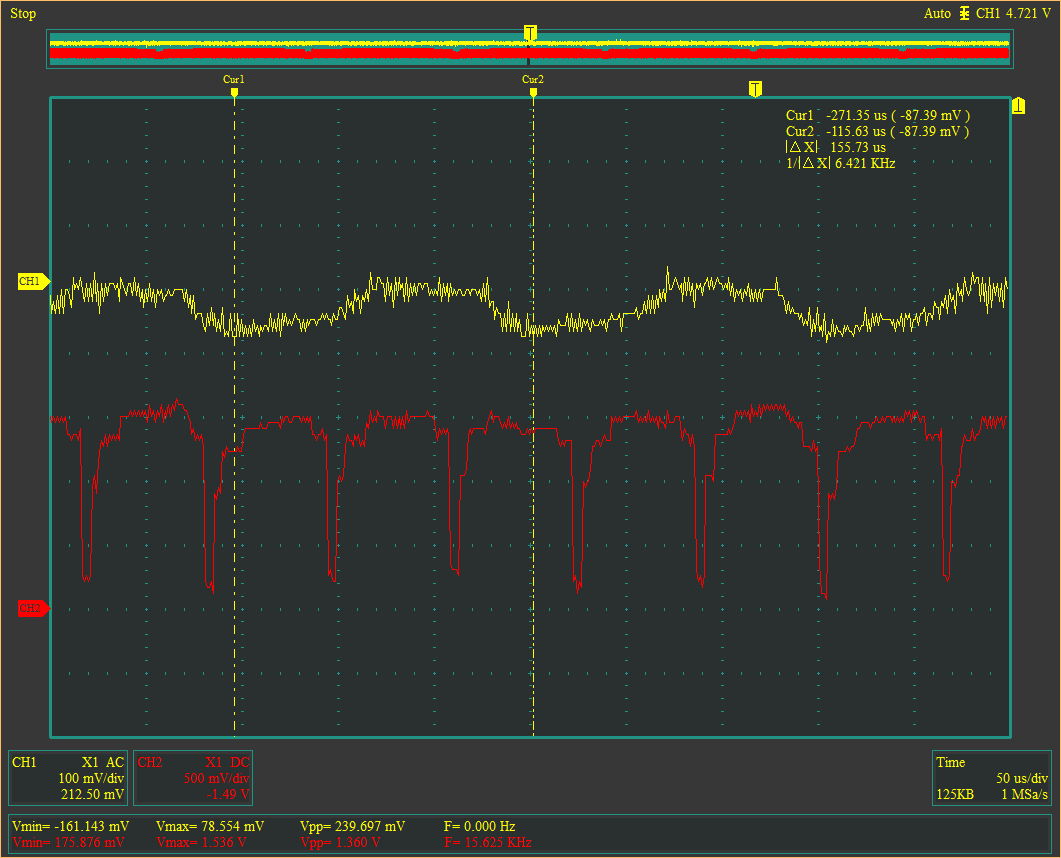Click the yellow CH1 Vpp measurement
Screen dimensions: 1061x858
pyautogui.click(x=352, y=827)
